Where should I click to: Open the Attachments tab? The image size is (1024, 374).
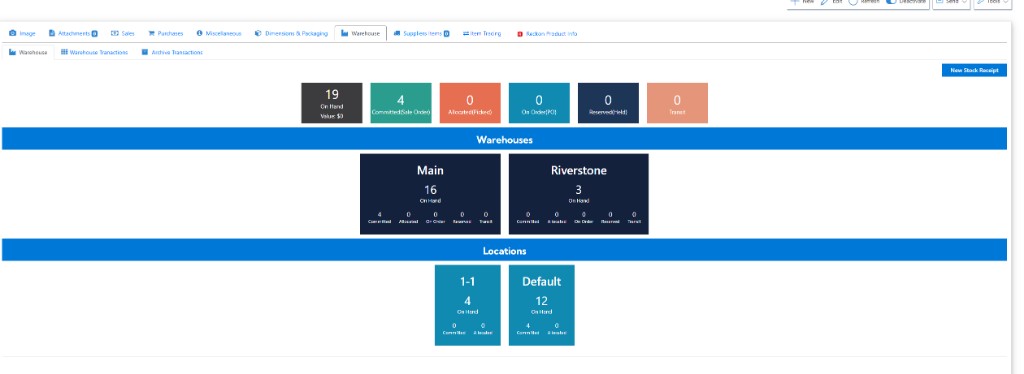point(72,33)
